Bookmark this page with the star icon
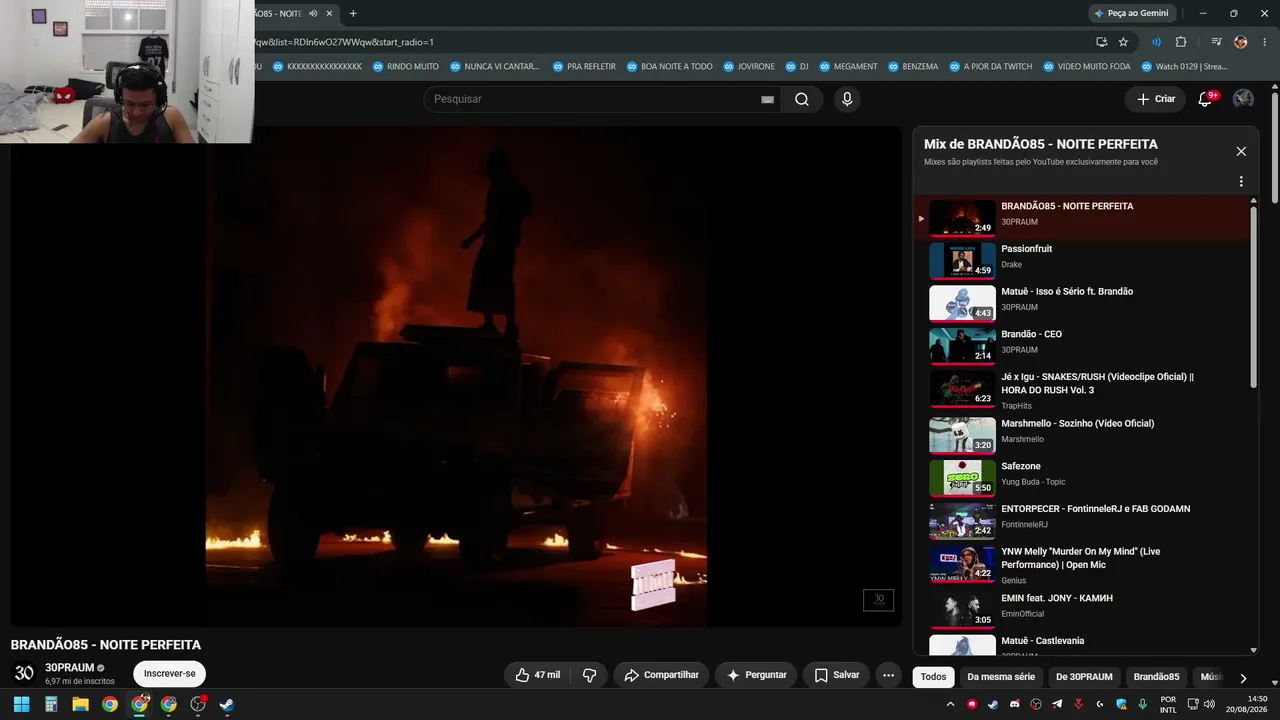Image resolution: width=1280 pixels, height=720 pixels. [1123, 42]
